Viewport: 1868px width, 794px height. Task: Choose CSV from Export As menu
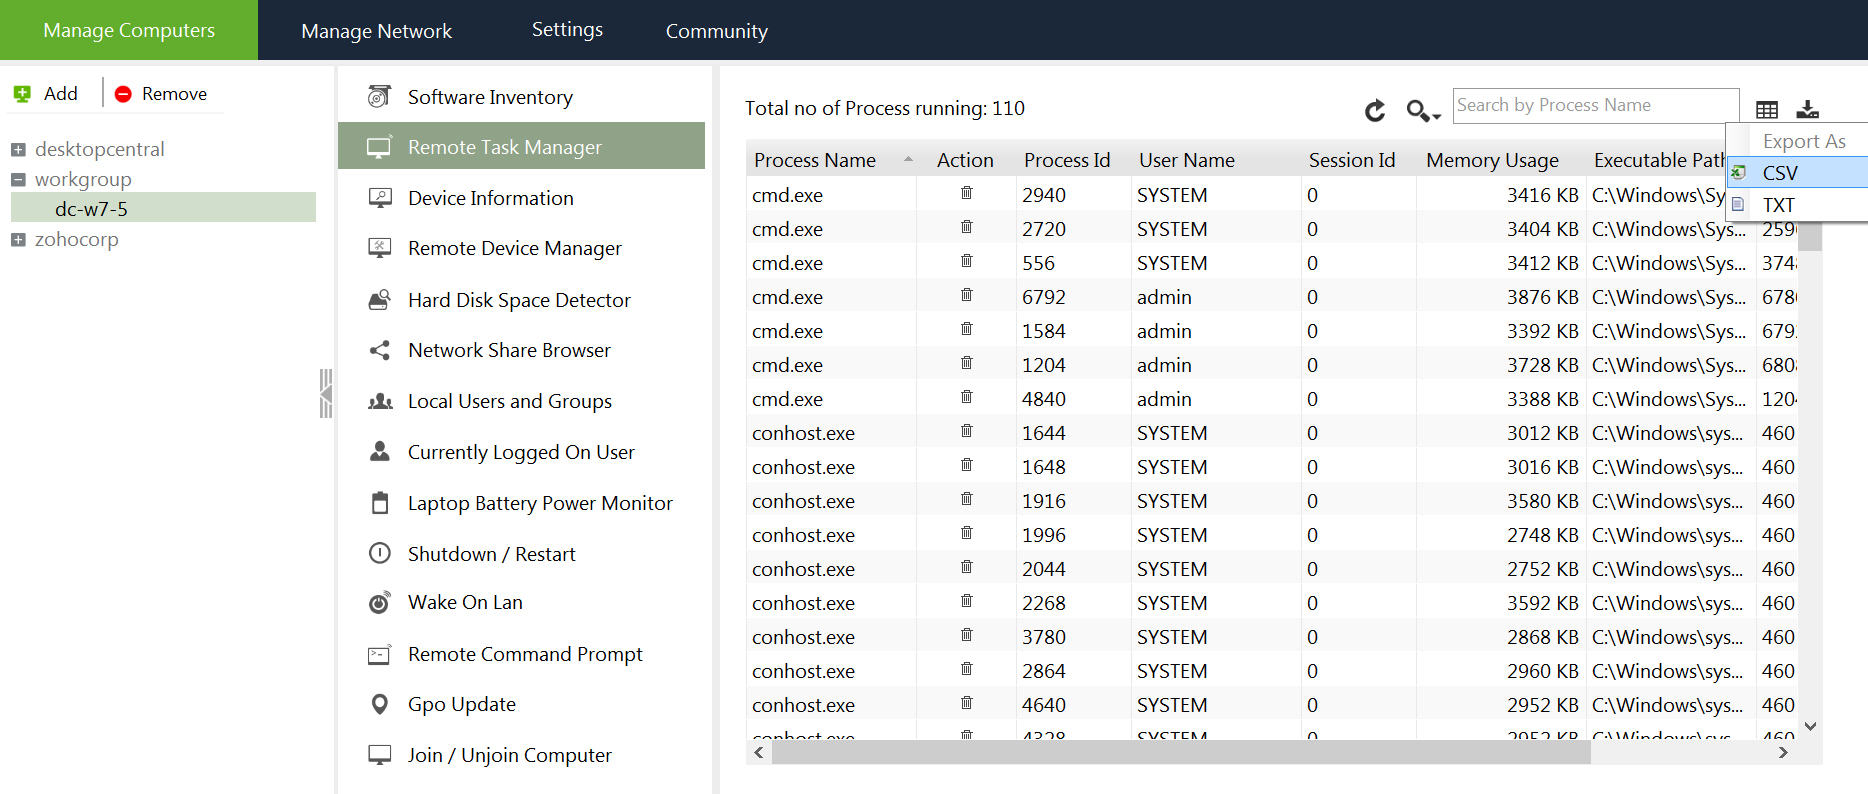(1780, 173)
